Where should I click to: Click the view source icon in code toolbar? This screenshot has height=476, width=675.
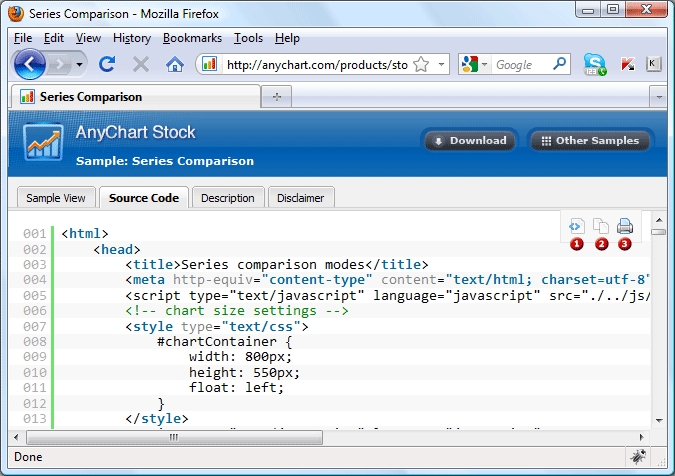tap(577, 226)
